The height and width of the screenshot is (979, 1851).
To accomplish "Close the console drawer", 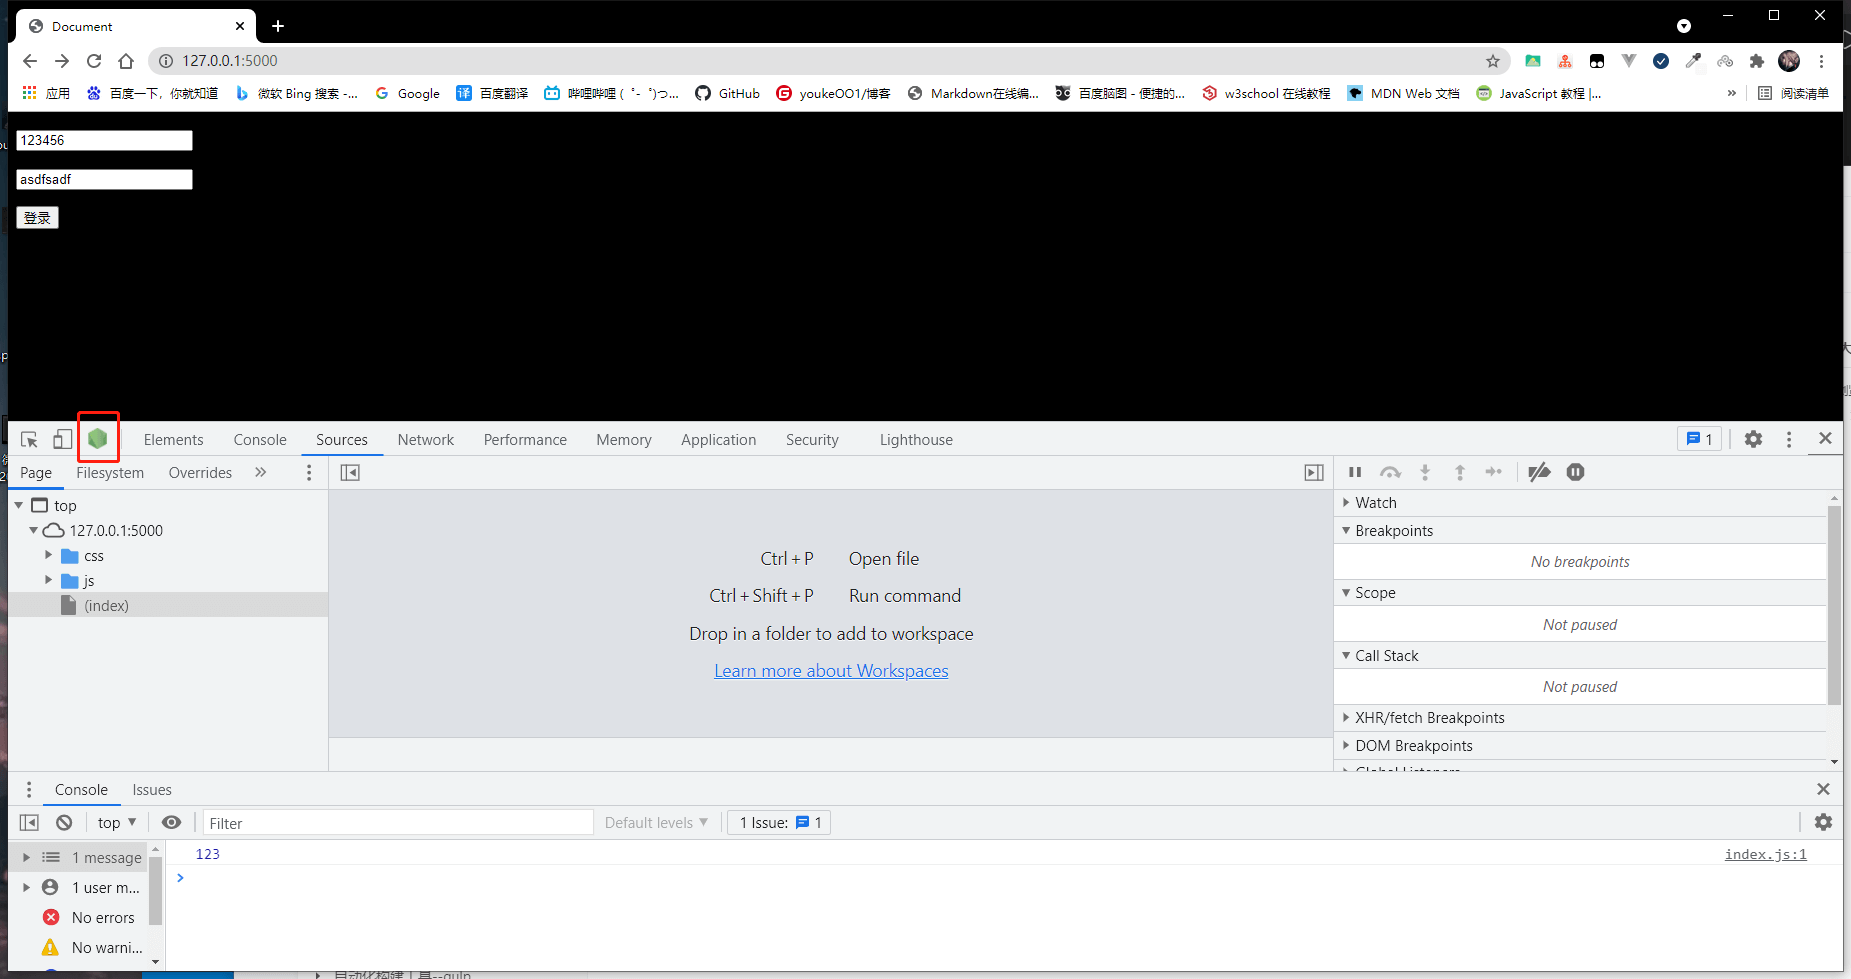I will [1823, 789].
